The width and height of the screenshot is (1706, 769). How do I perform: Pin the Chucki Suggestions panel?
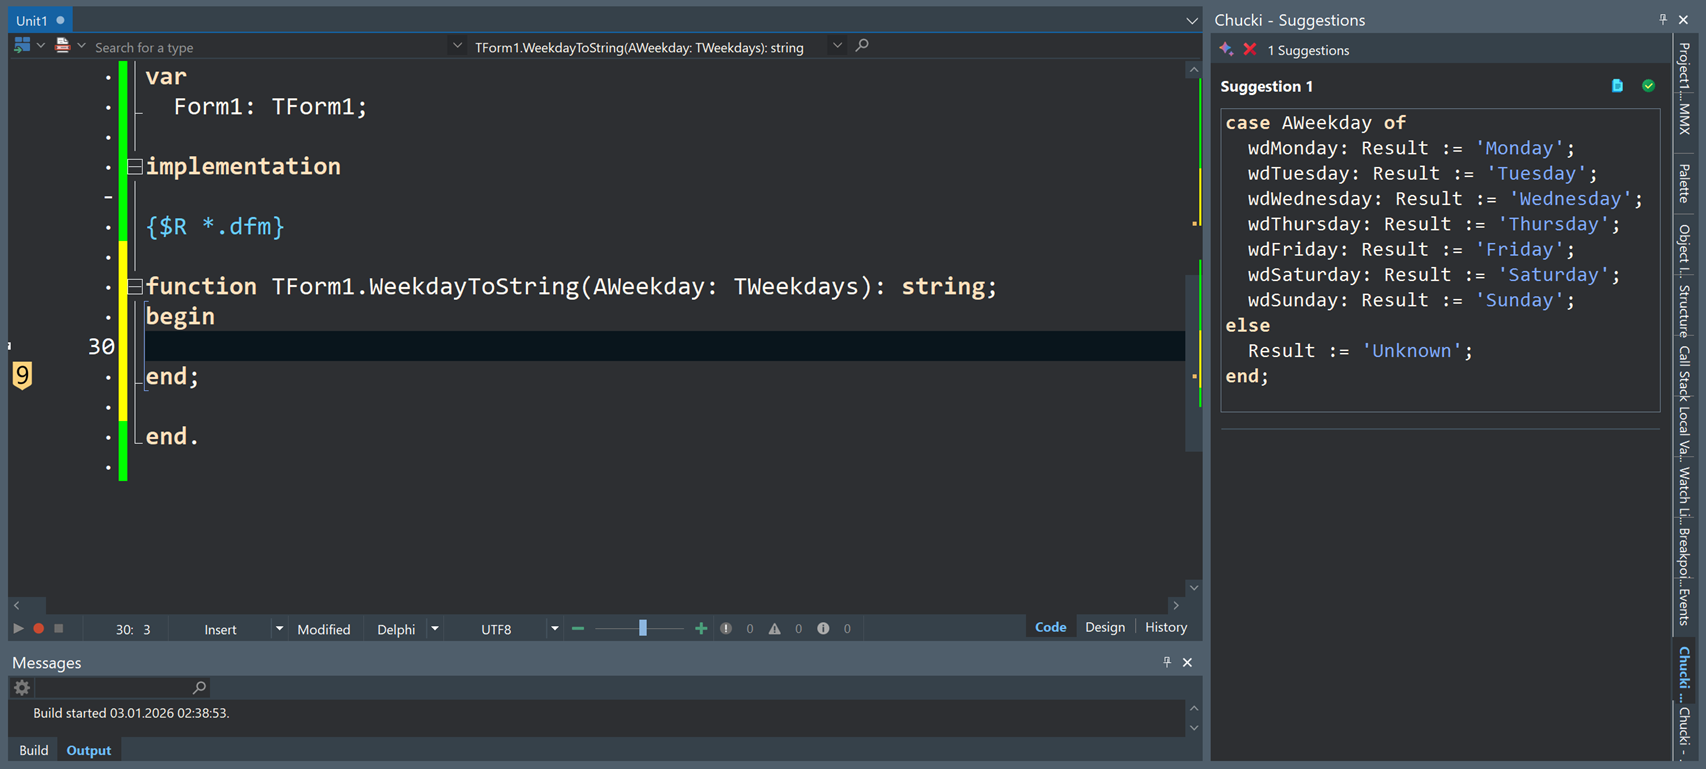[x=1663, y=20]
